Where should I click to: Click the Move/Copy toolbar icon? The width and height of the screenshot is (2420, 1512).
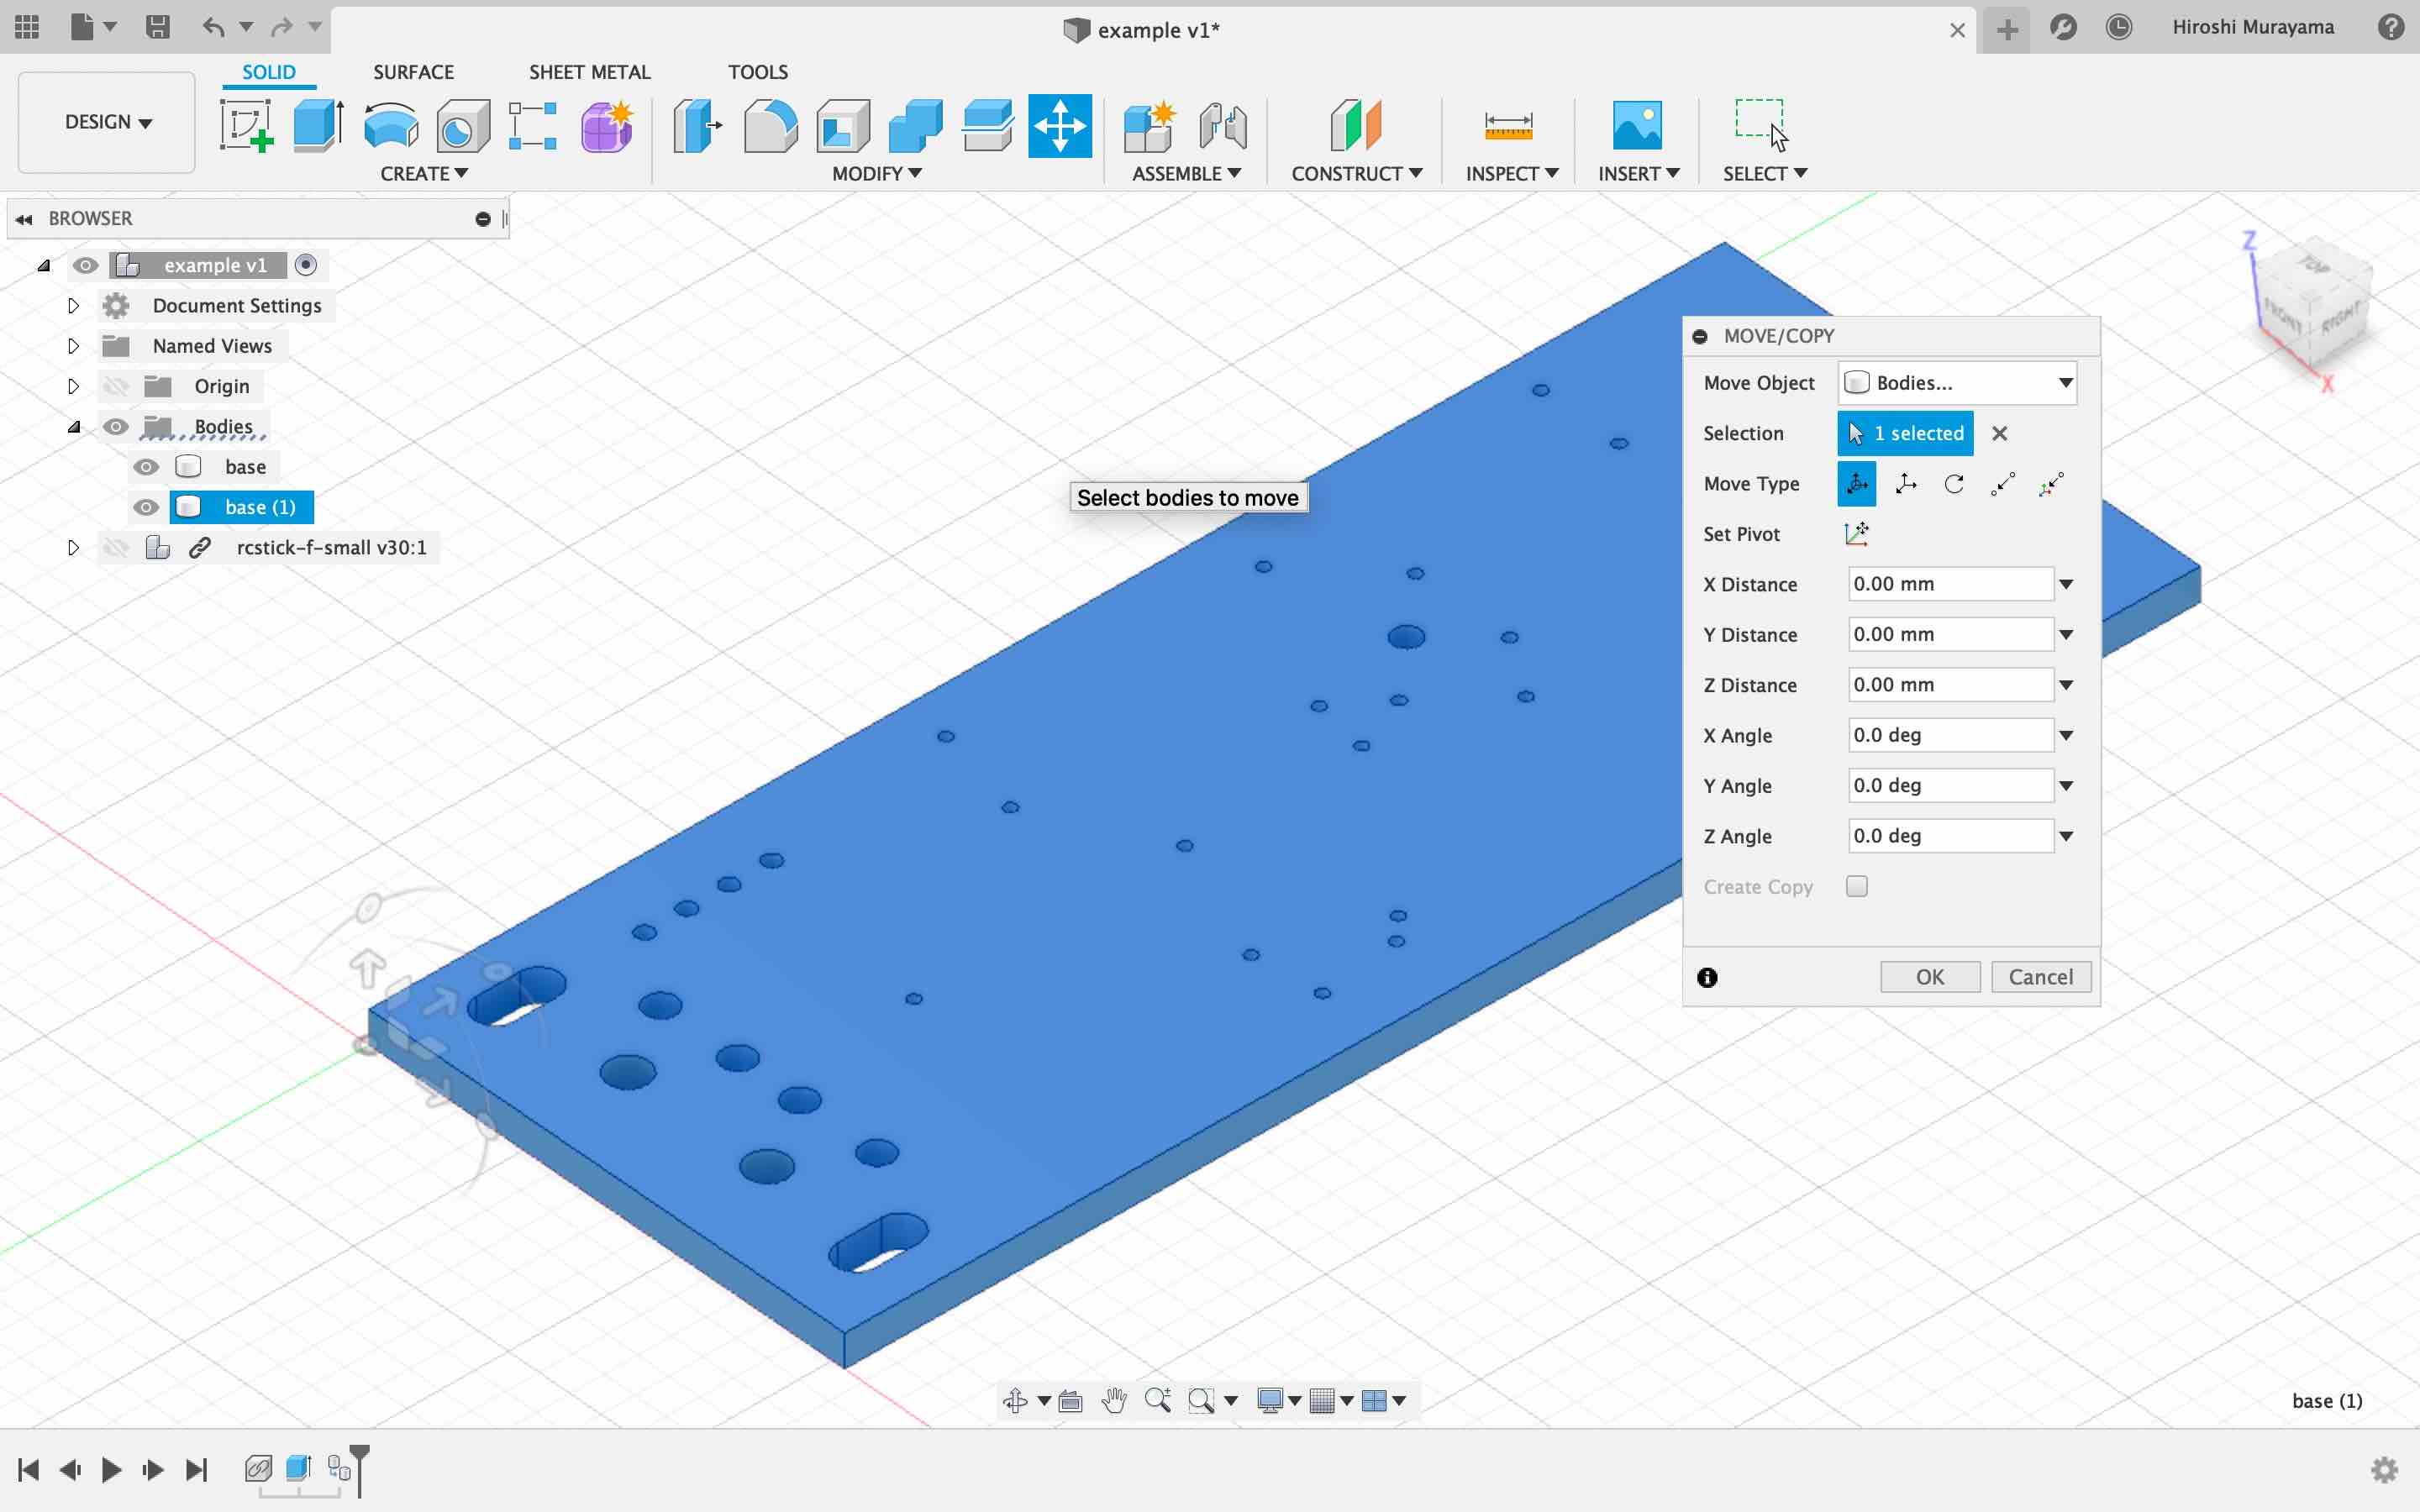1060,126
